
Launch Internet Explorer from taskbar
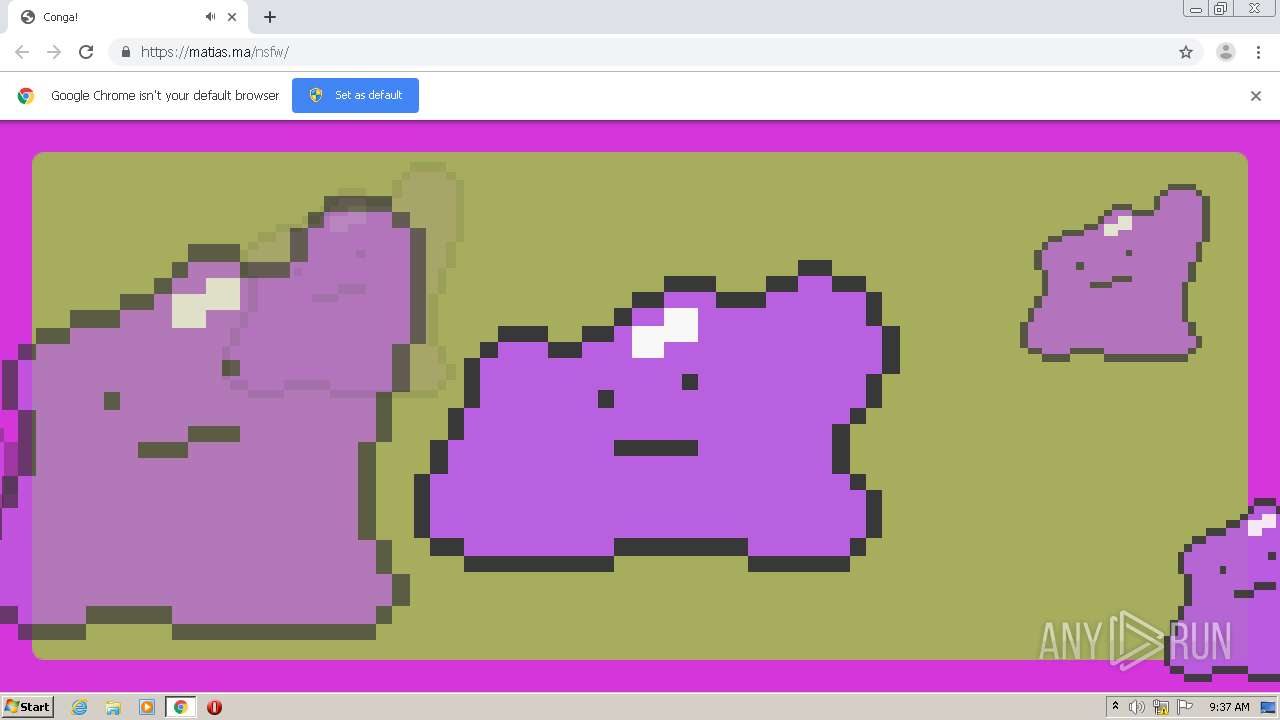tap(80, 707)
